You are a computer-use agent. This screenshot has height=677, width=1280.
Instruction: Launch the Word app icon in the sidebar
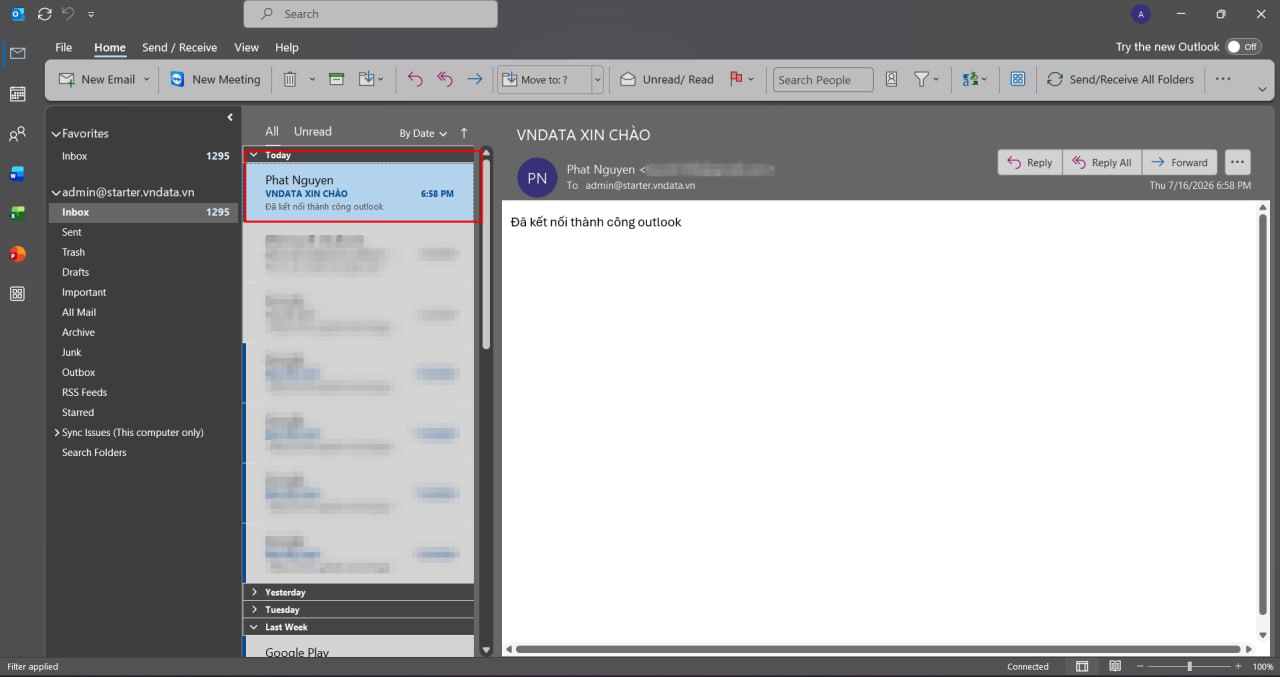click(x=17, y=174)
